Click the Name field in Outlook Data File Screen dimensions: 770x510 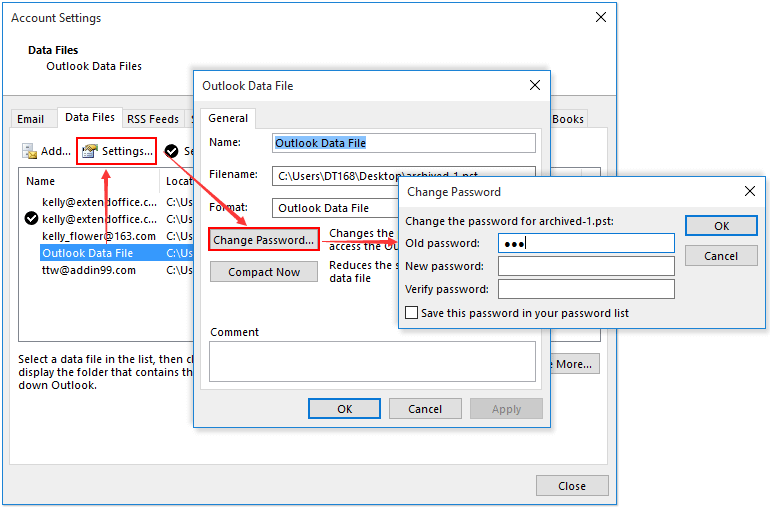[404, 143]
